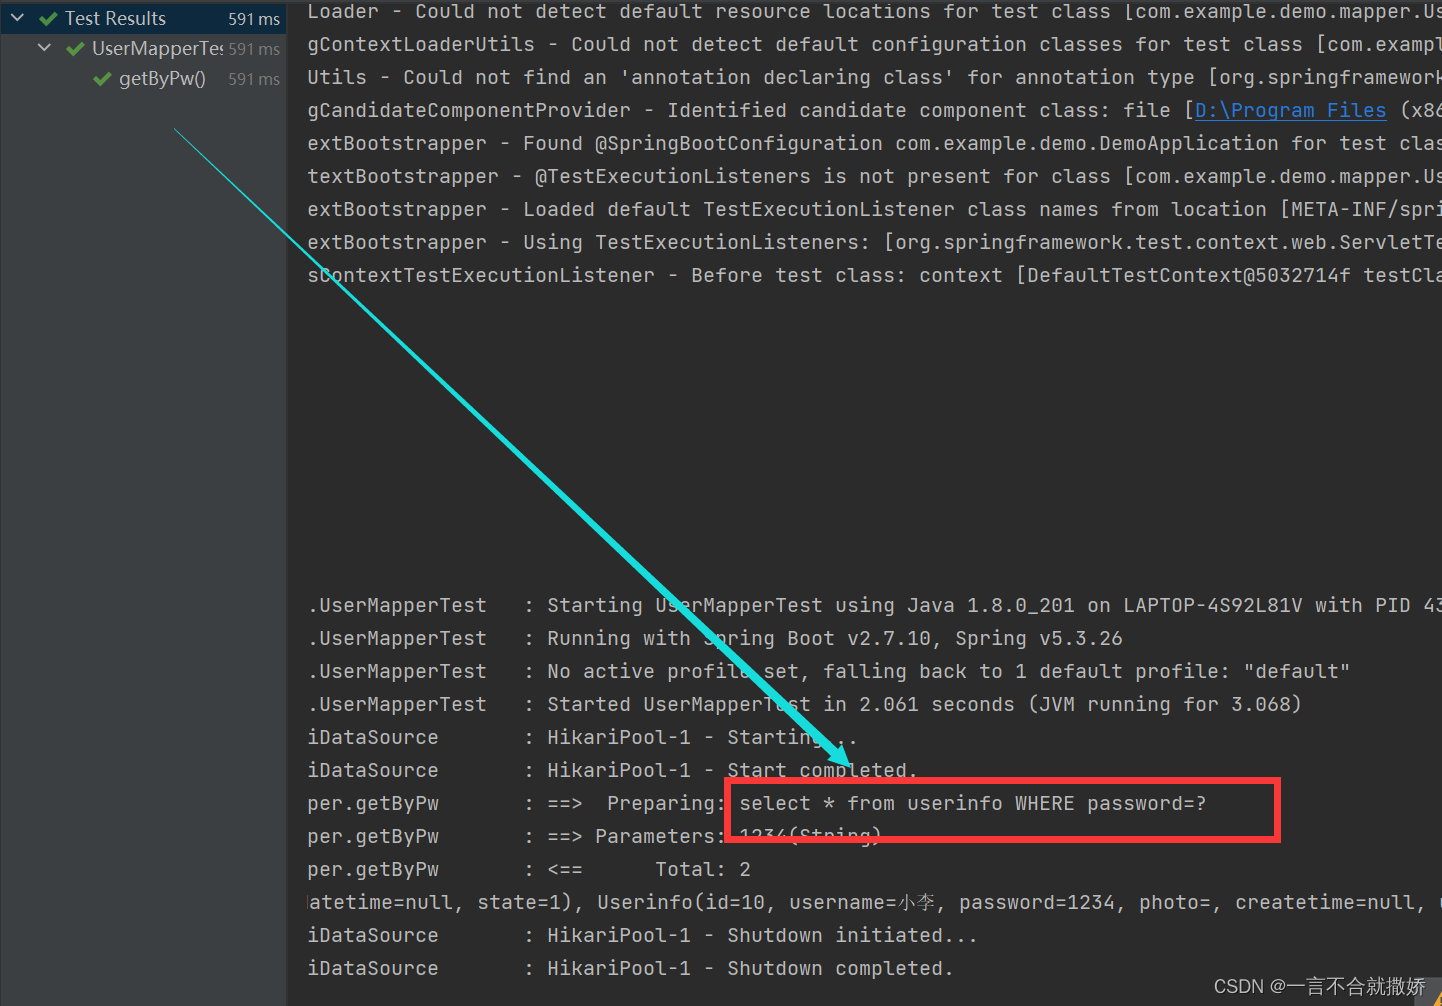Viewport: 1442px width, 1006px height.
Task: Open the D:\Program Files file path link
Action: [x=1289, y=110]
